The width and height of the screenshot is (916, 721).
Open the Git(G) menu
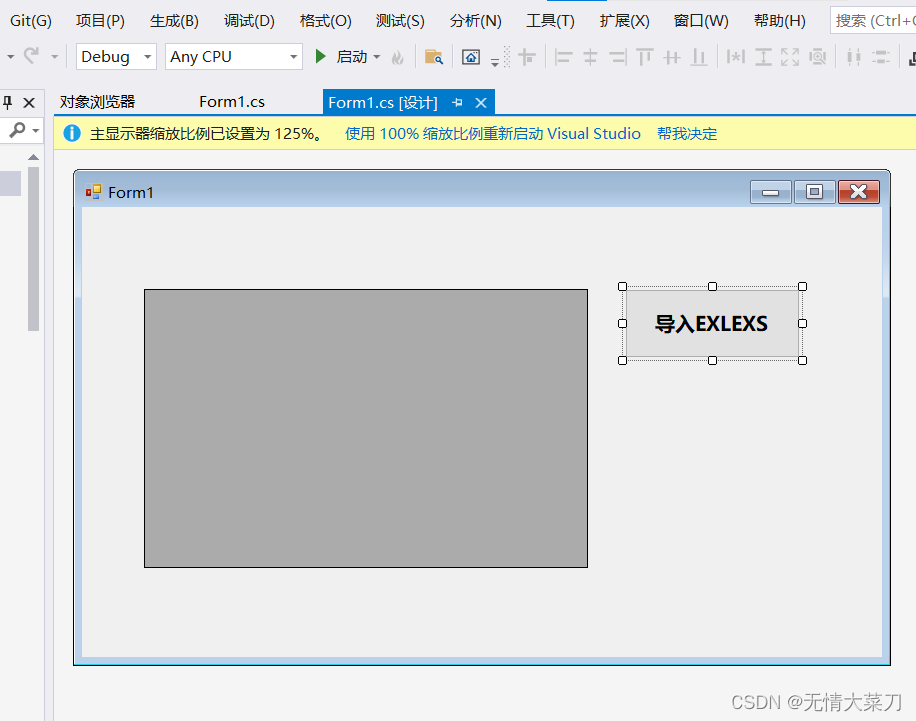click(x=31, y=21)
